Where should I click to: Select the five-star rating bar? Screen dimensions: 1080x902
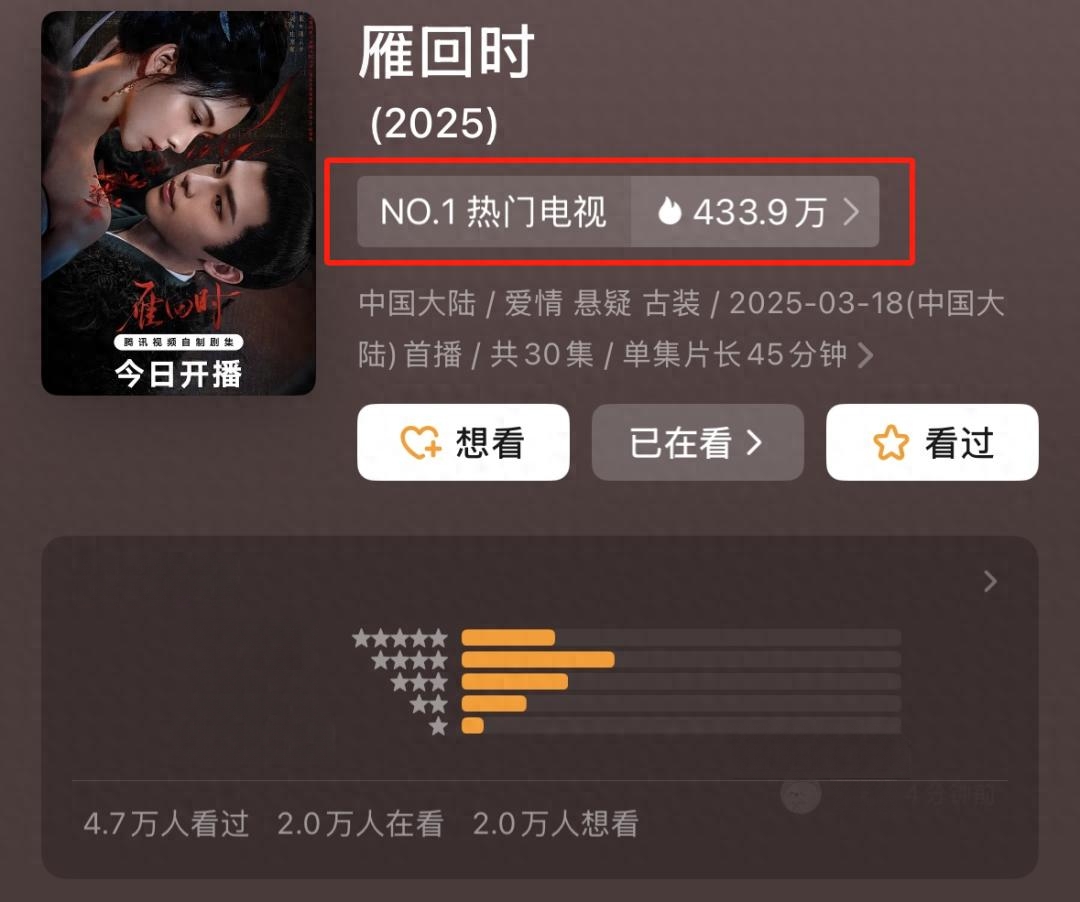(x=681, y=638)
